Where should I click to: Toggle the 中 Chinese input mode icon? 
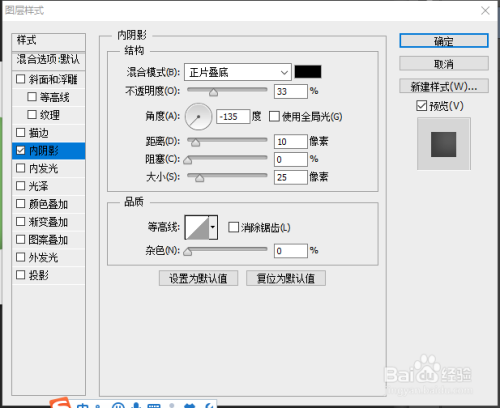[x=82, y=405]
